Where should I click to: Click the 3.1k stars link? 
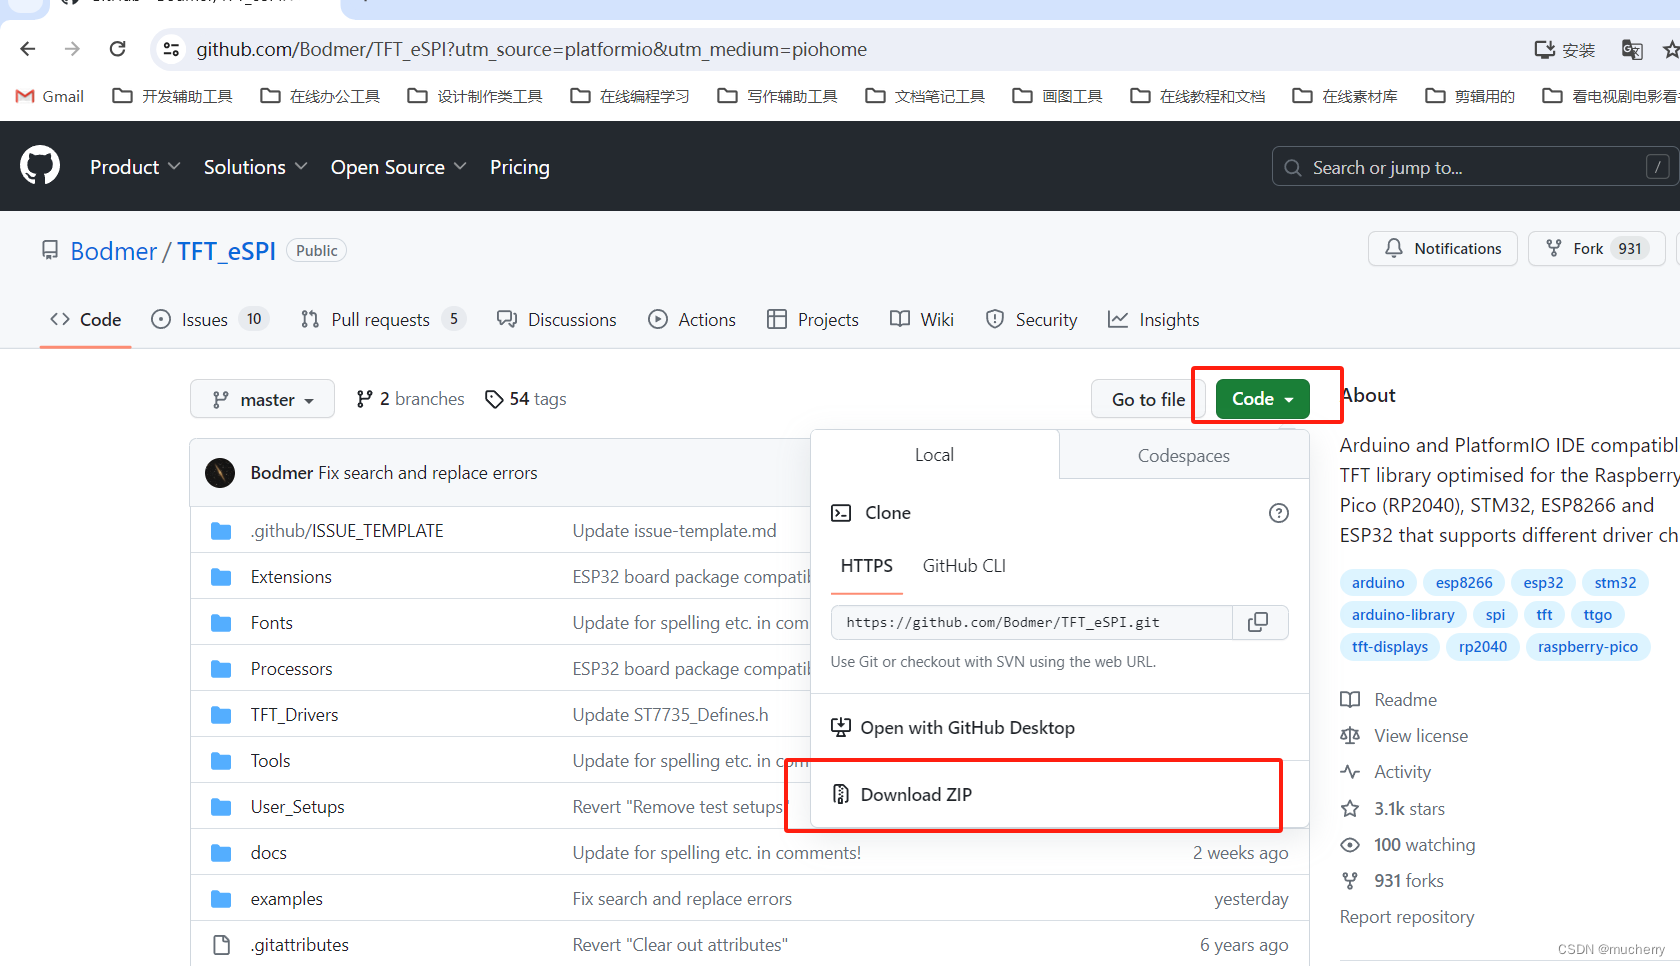click(1409, 808)
